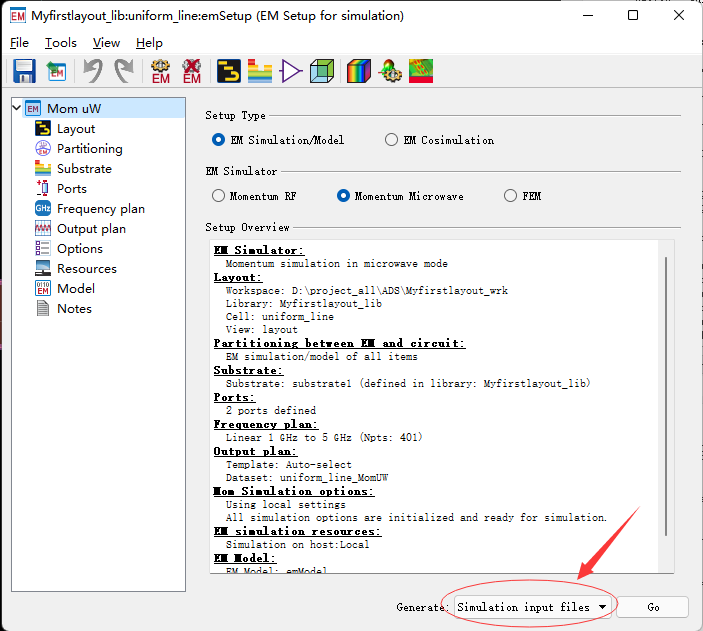Click the Substrate heading in overview

pyautogui.click(x=248, y=370)
